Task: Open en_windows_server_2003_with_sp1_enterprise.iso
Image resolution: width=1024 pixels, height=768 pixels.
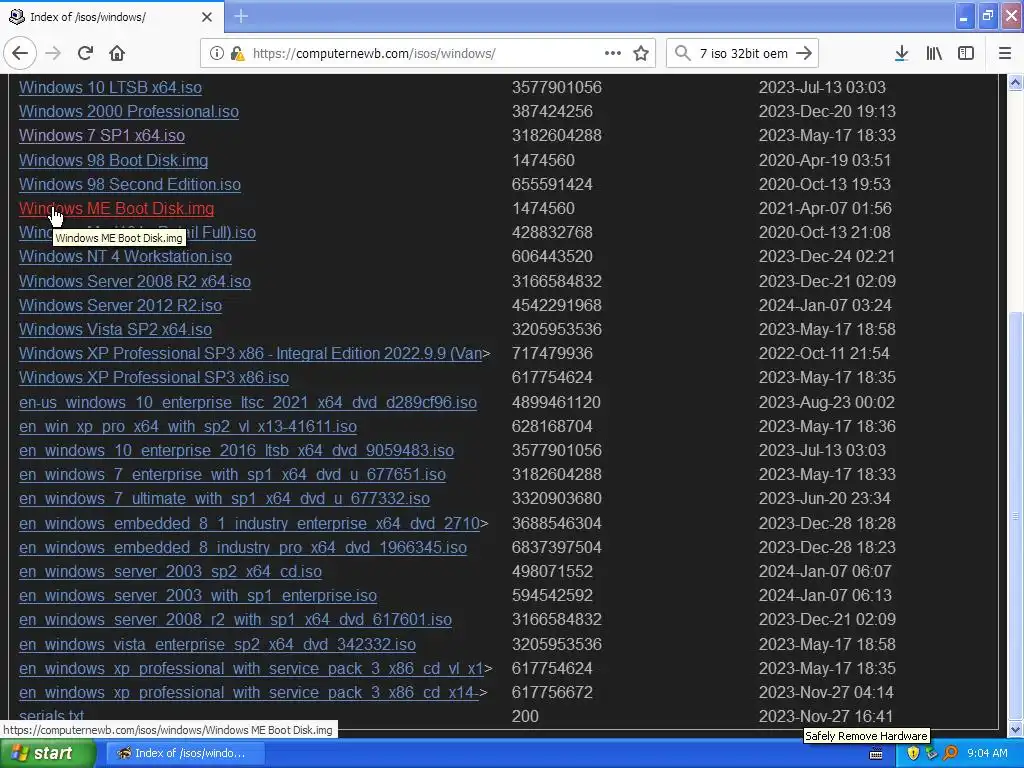Action: pos(198,596)
